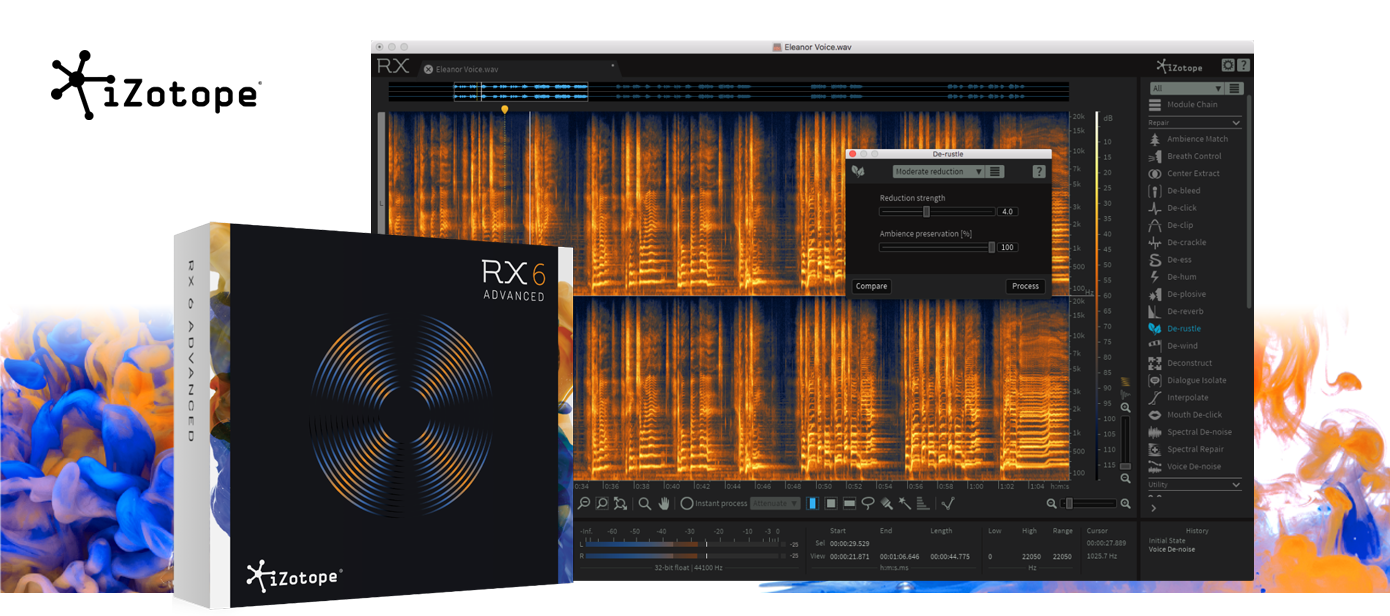The height and width of the screenshot is (616, 1390).
Task: Click the Ambience preservation value field
Action: 1007,247
